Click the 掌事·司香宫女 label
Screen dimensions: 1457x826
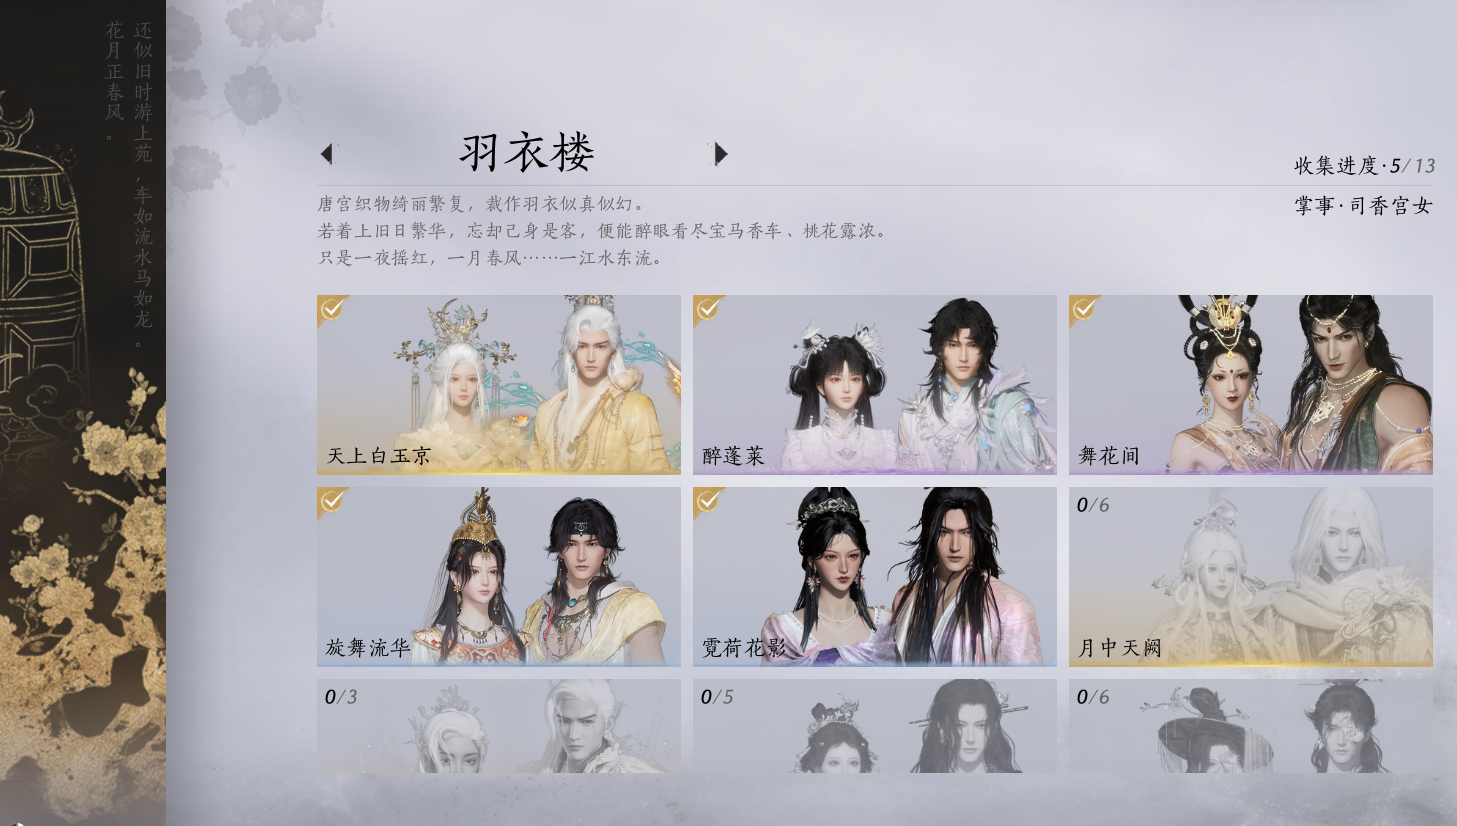click(x=1364, y=206)
